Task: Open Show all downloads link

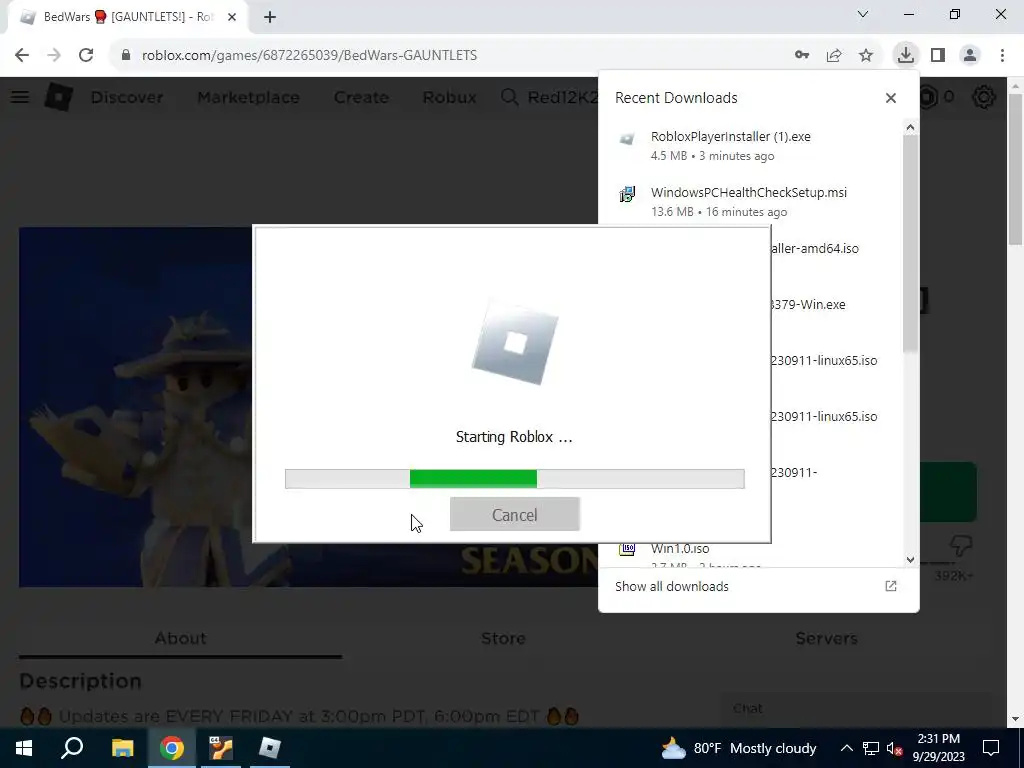Action: (x=671, y=586)
